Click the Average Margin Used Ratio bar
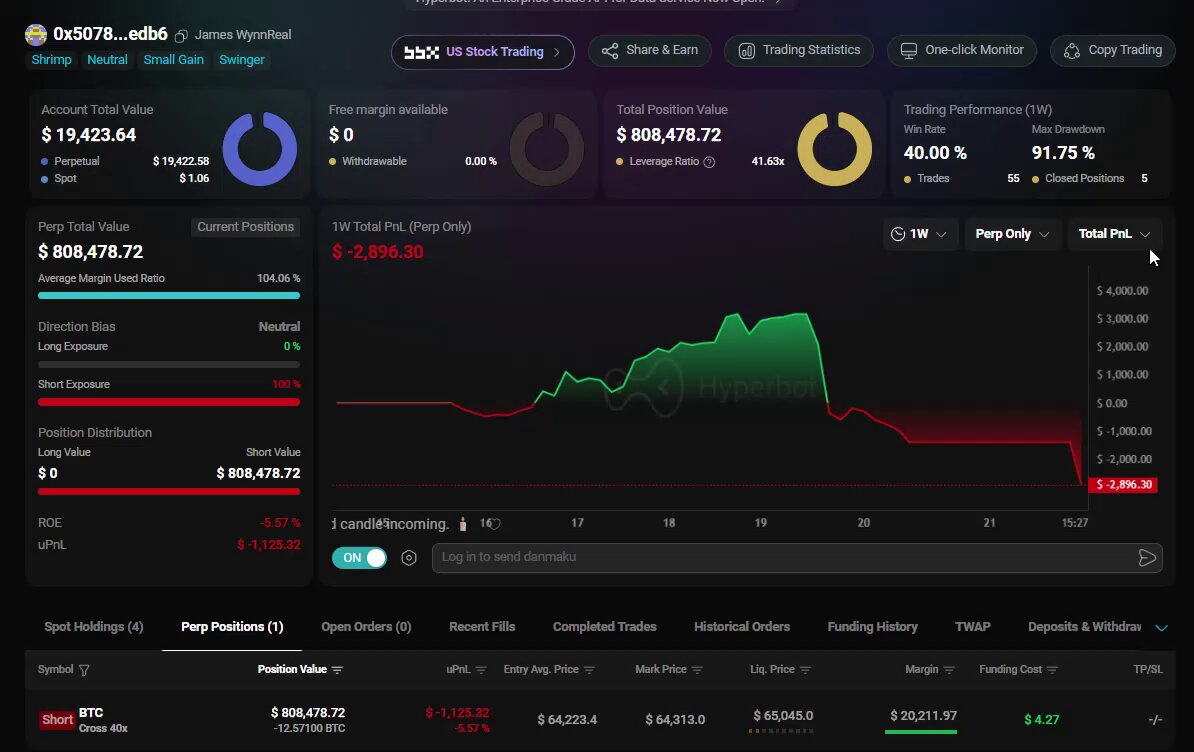This screenshot has height=752, width=1194. pyautogui.click(x=169, y=296)
